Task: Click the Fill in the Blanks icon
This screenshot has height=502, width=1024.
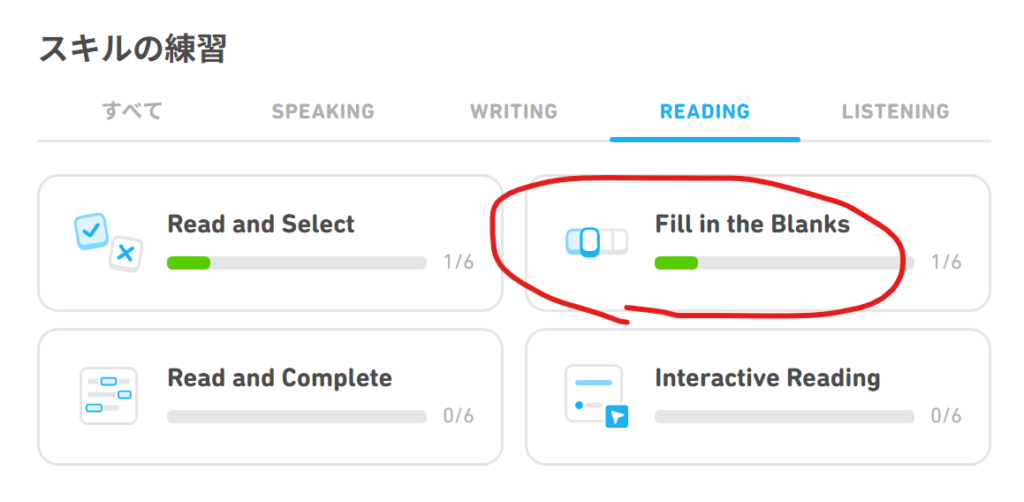Action: pos(596,241)
